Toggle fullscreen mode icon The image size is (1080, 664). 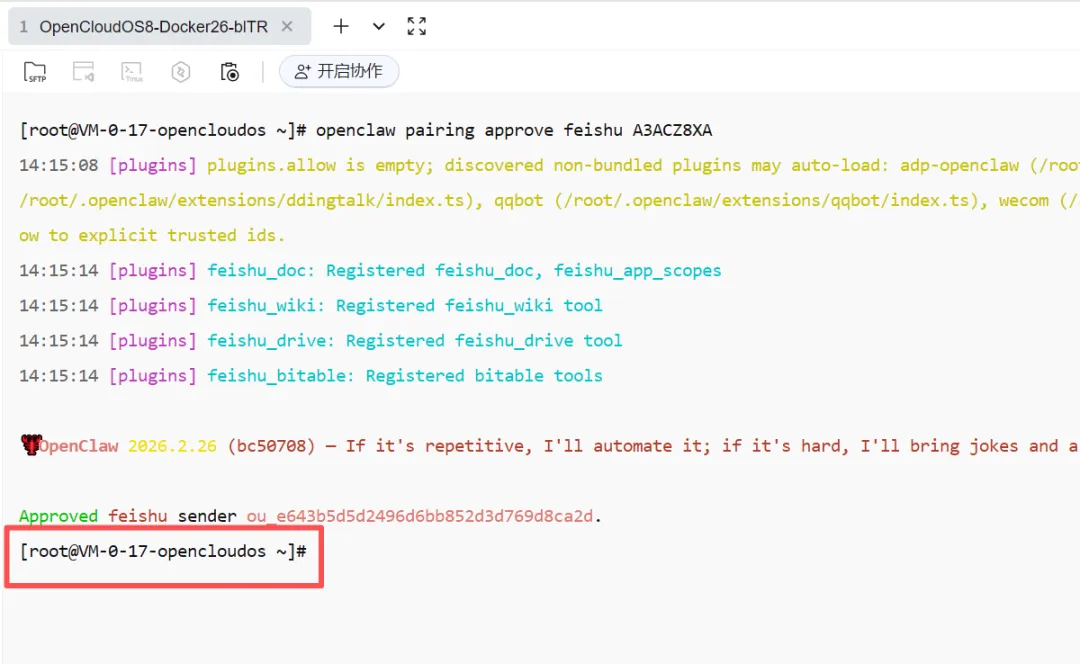click(417, 26)
